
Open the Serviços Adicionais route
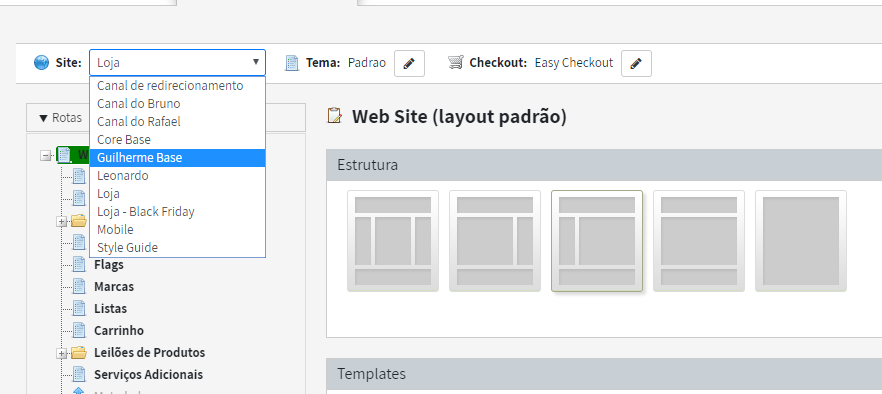148,374
